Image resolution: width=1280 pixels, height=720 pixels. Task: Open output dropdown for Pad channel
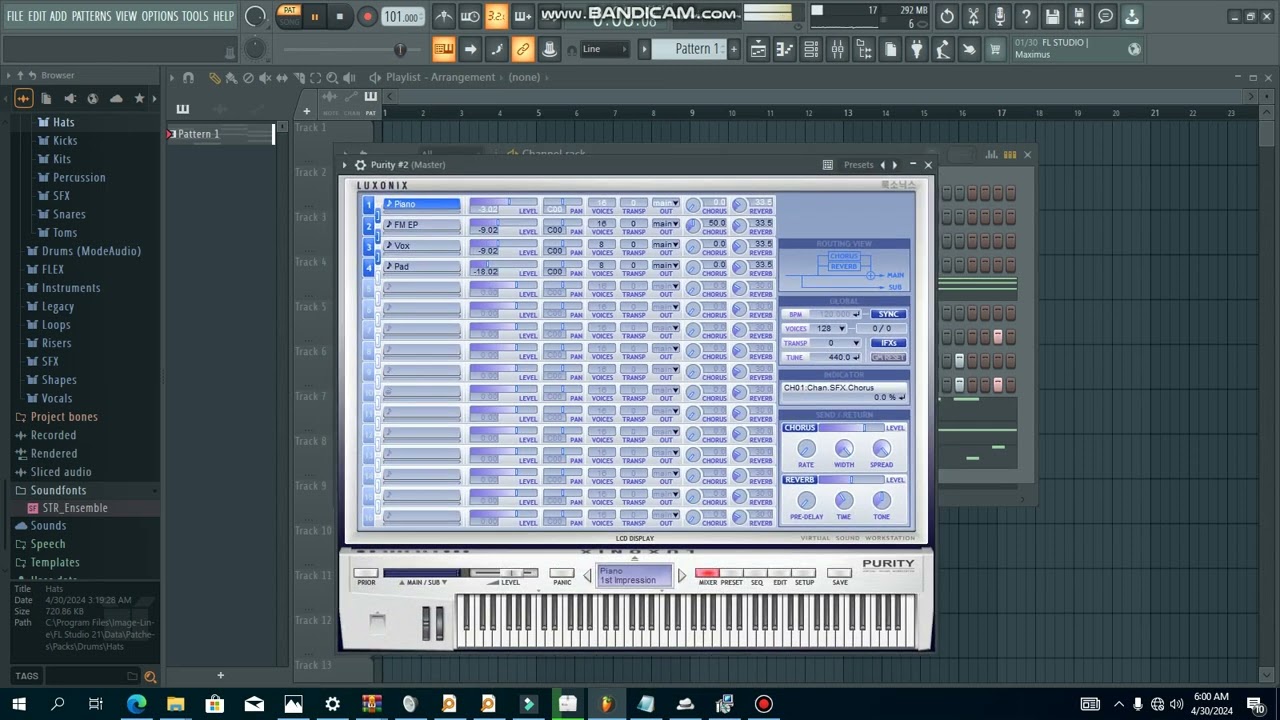[x=666, y=265]
